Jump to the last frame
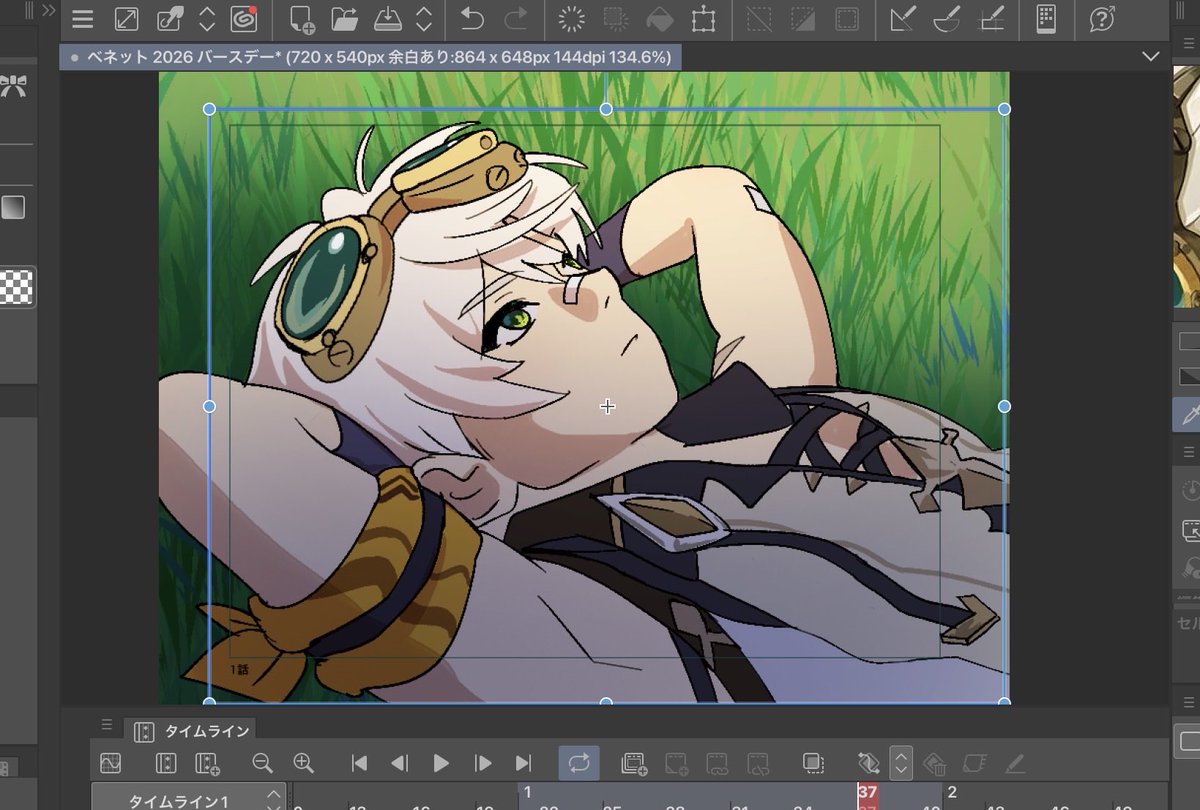This screenshot has width=1200, height=810. click(x=523, y=763)
